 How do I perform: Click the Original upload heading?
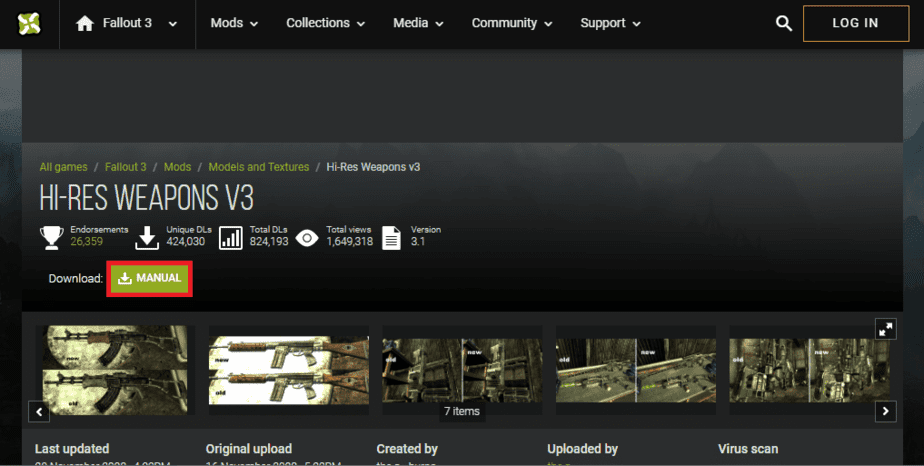click(x=249, y=449)
